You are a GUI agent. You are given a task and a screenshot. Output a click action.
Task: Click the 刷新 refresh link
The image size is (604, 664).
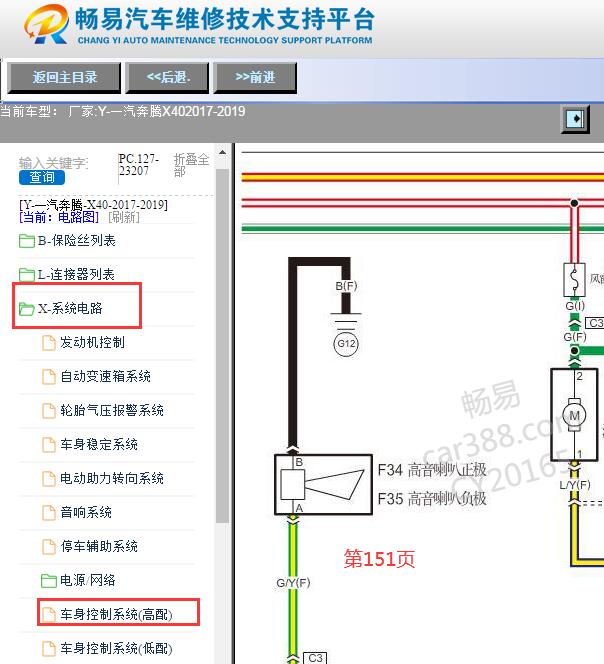pos(124,217)
